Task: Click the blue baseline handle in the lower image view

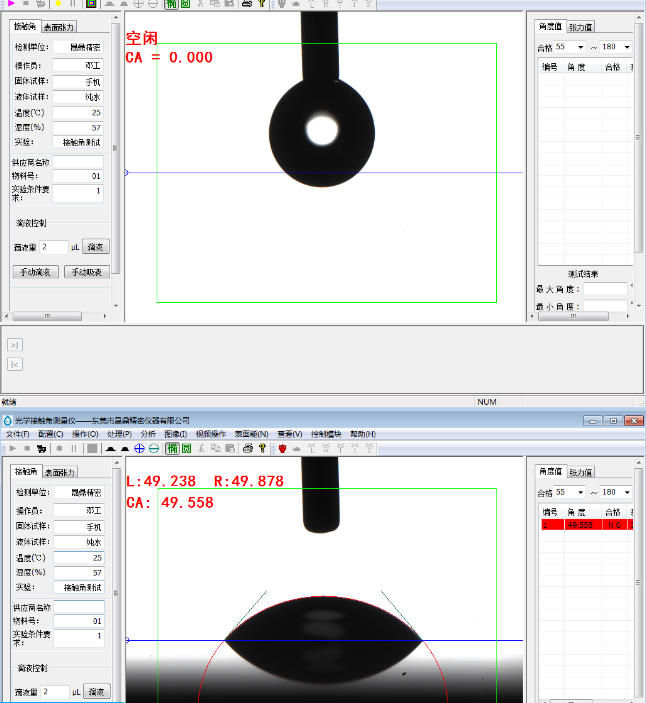Action: click(x=127, y=640)
